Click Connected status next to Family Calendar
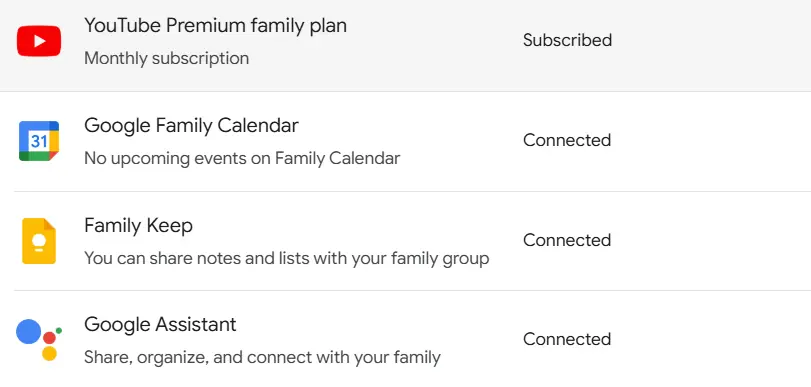Viewport: 811px width, 387px height. [567, 140]
